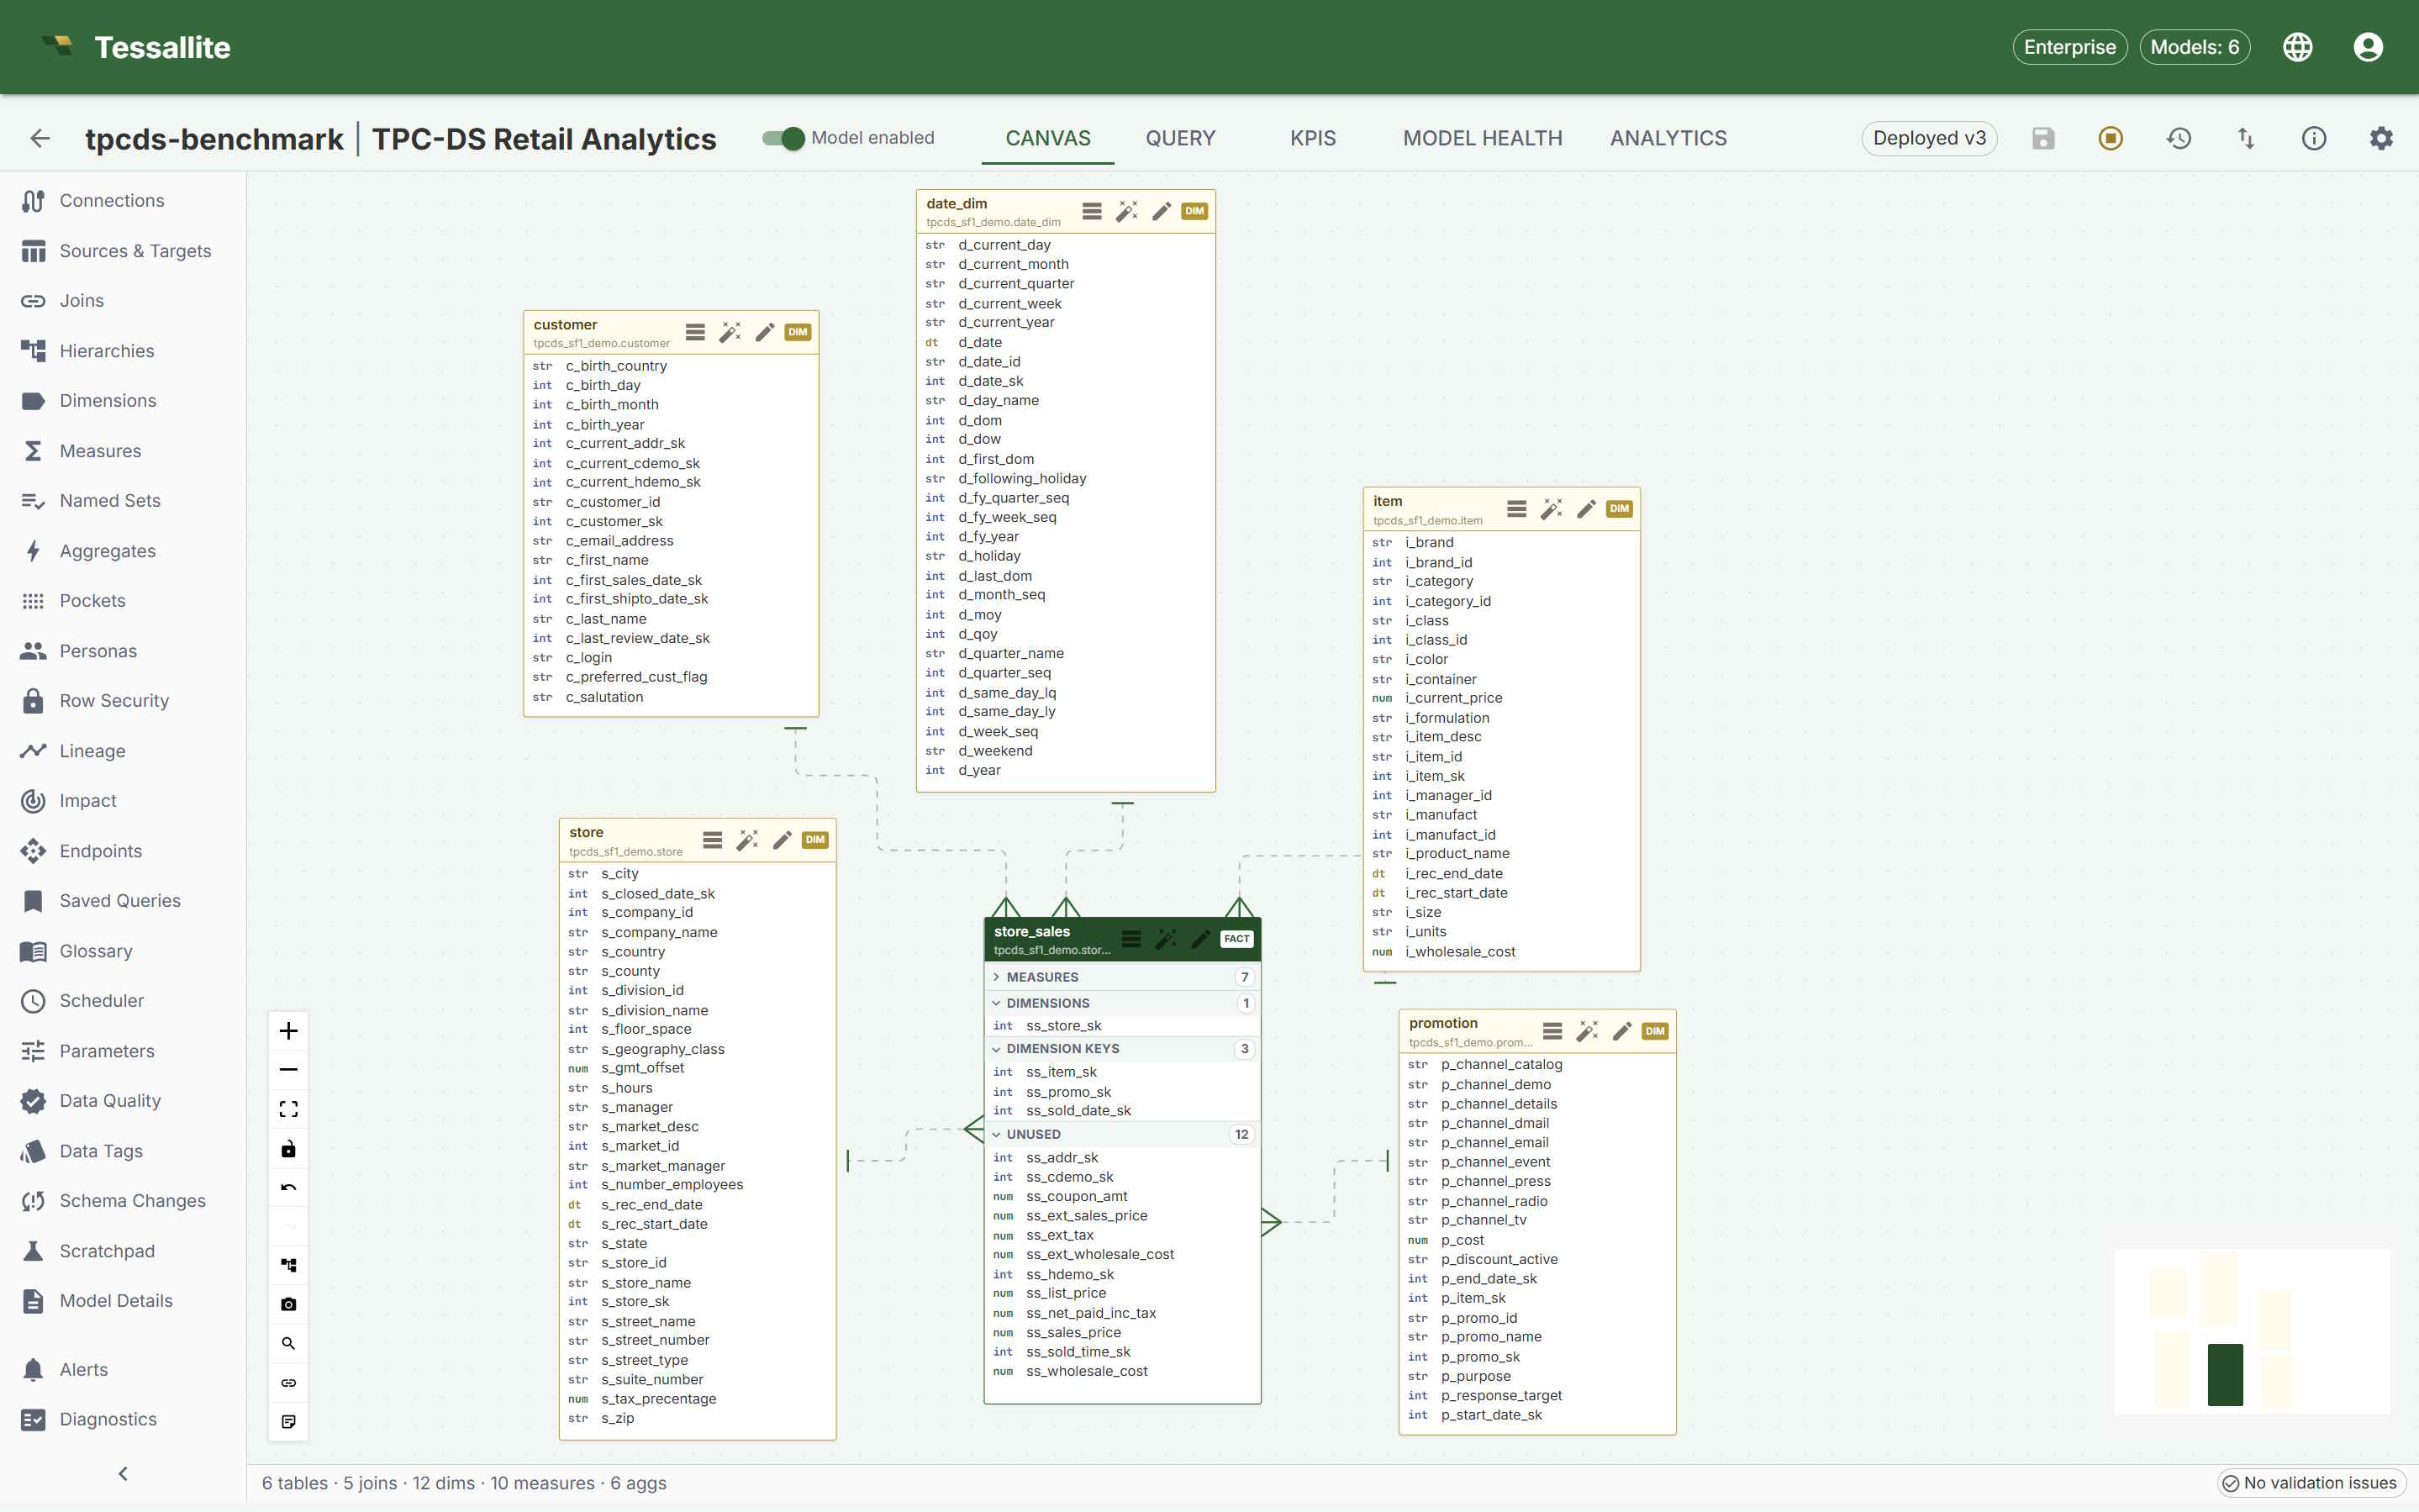Add a note with the sticky note icon
Image resolution: width=2419 pixels, height=1512 pixels.
(x=289, y=1421)
